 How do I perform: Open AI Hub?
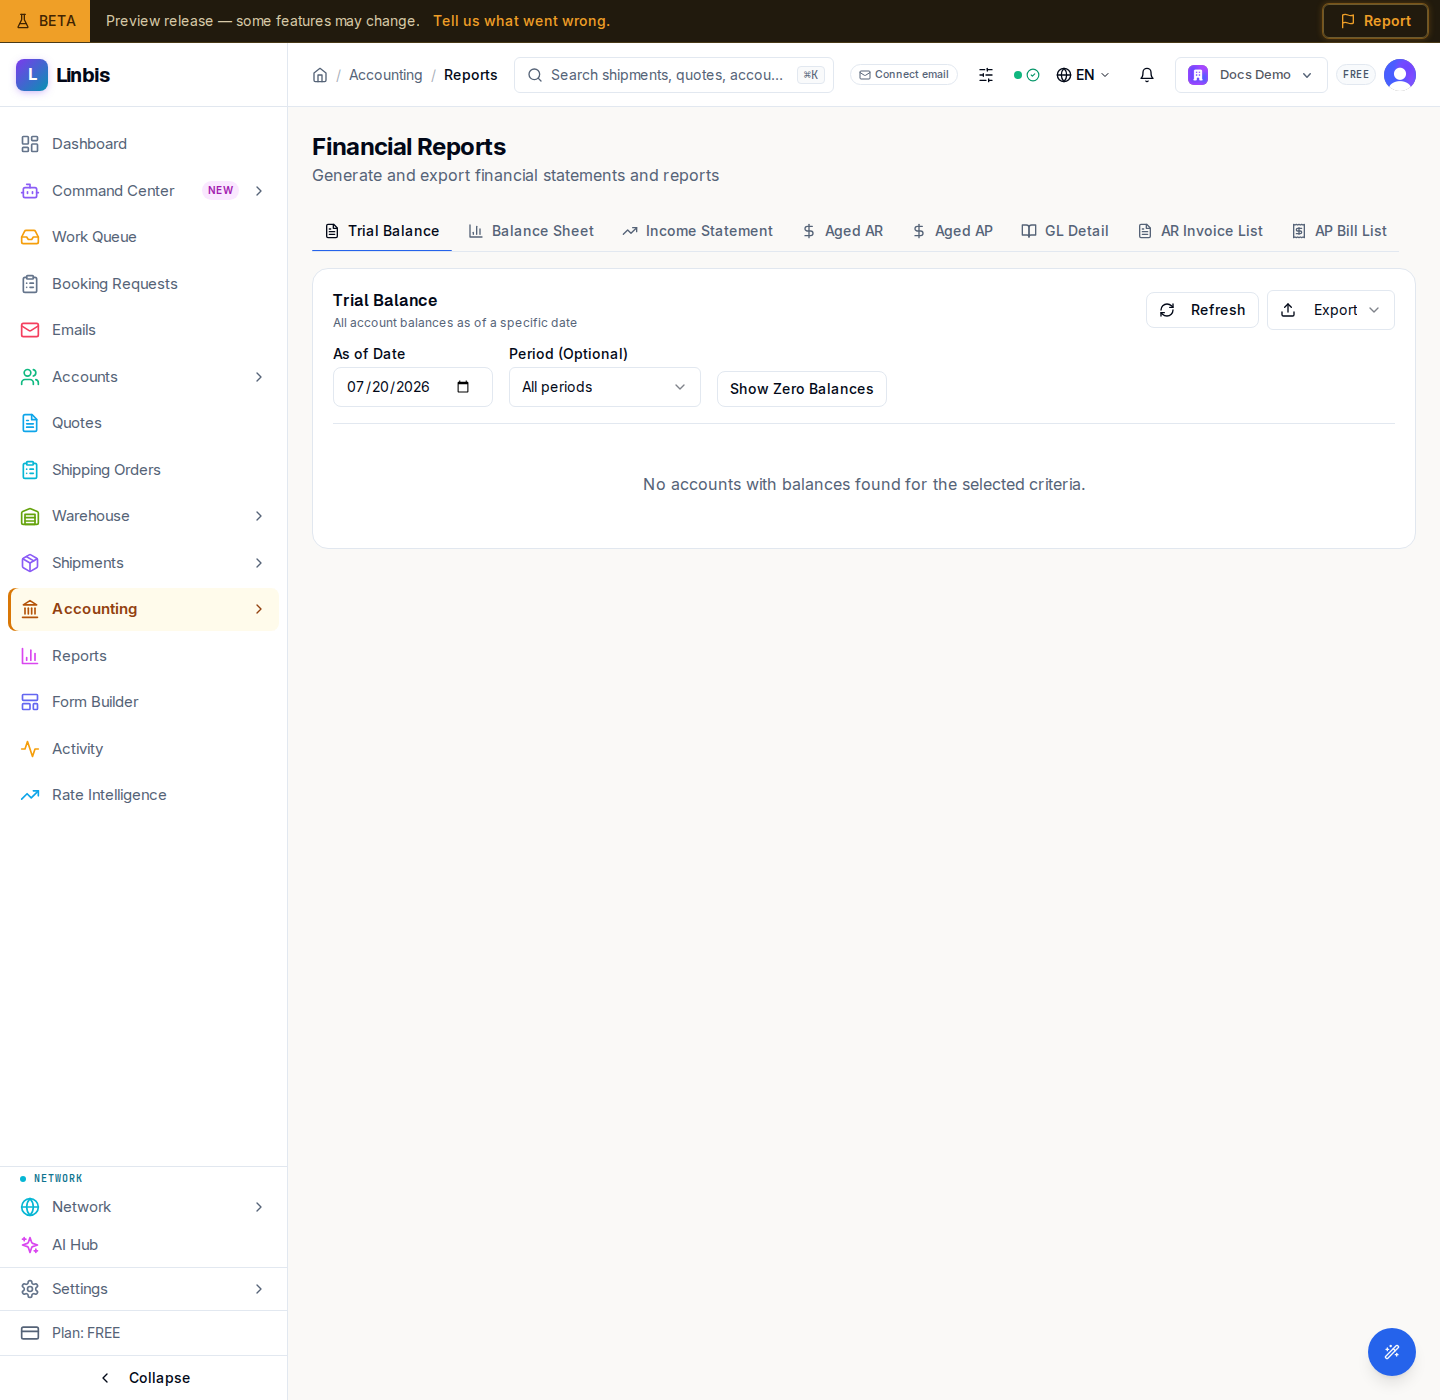144,1245
